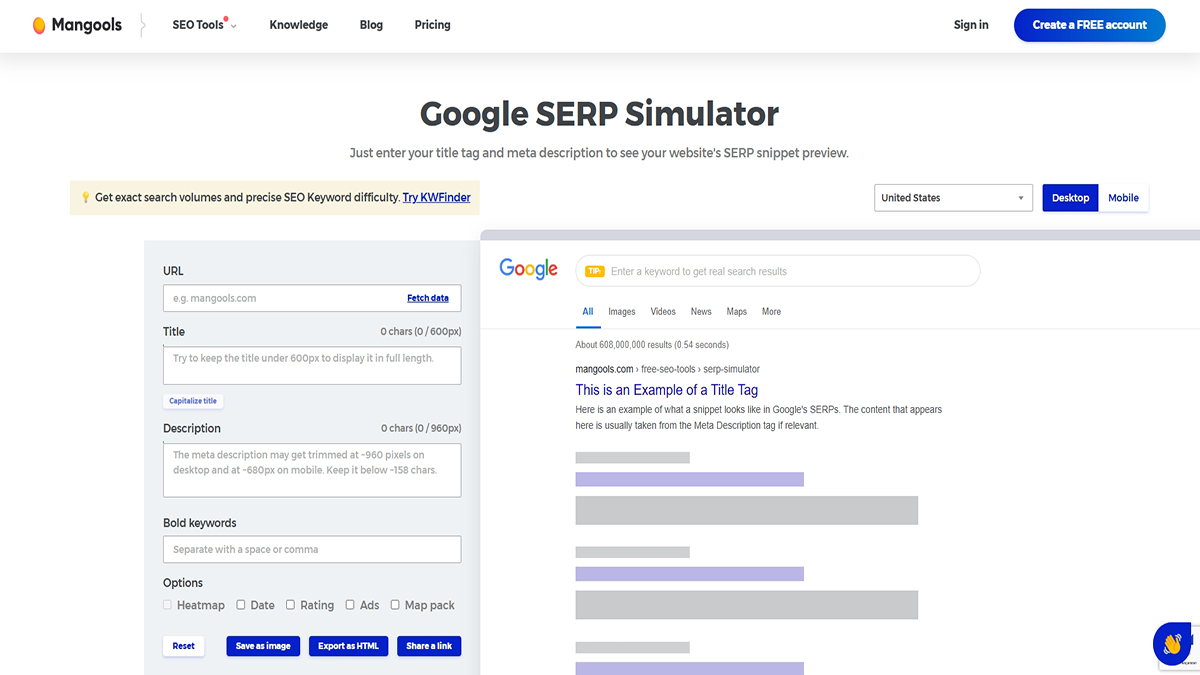
Task: Click the Reset button
Action: point(184,646)
